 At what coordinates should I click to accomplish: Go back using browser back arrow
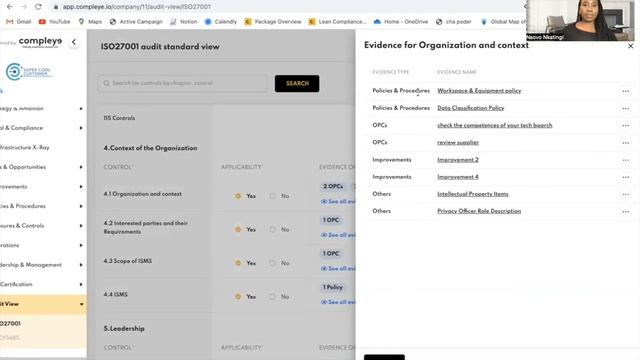click(x=9, y=7)
